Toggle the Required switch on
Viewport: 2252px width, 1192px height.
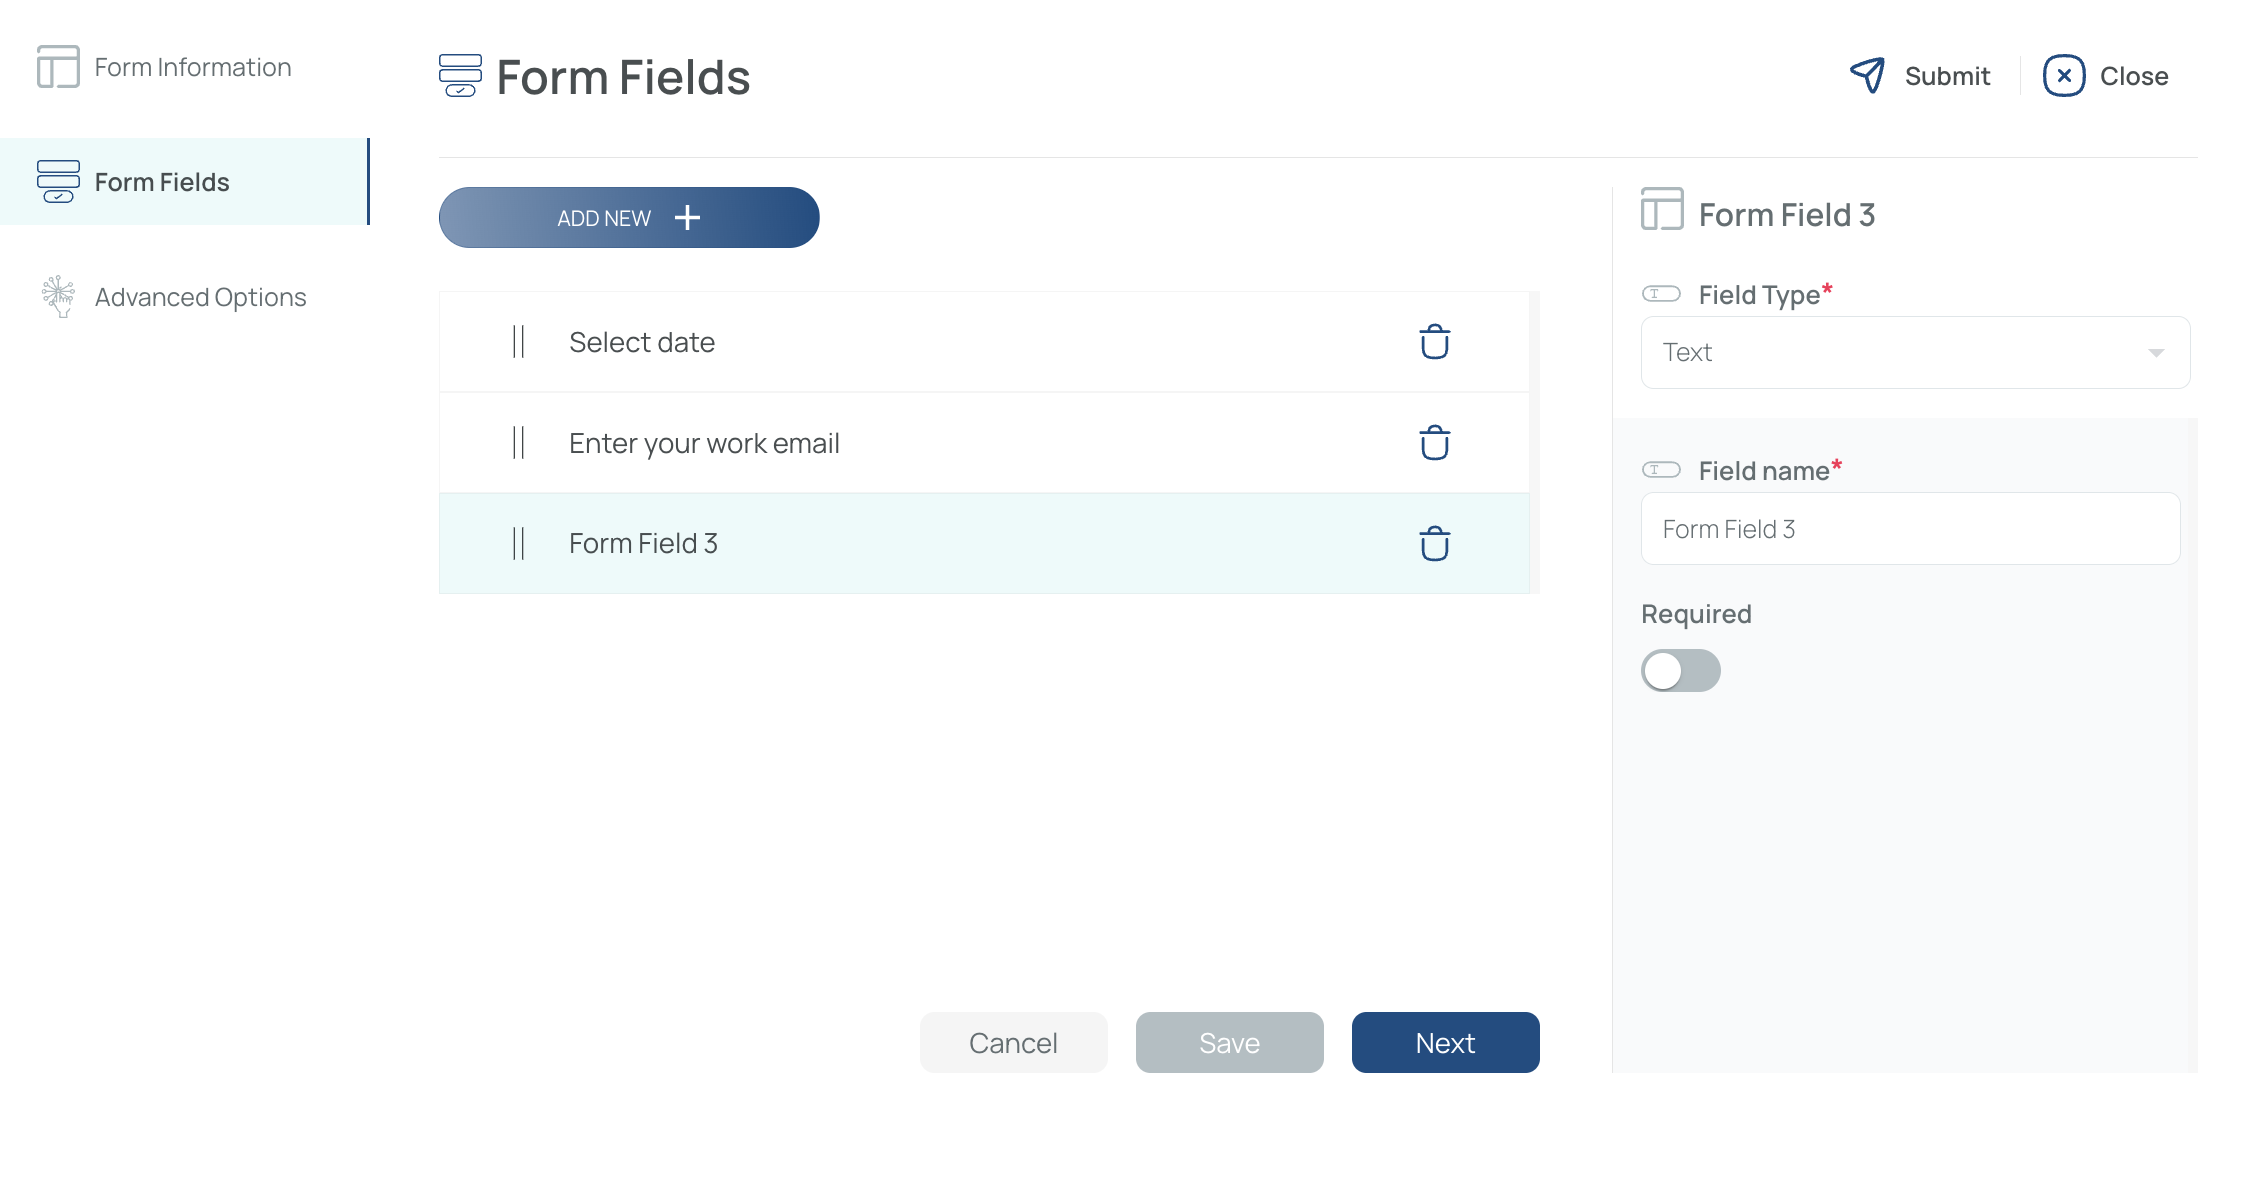(x=1680, y=670)
